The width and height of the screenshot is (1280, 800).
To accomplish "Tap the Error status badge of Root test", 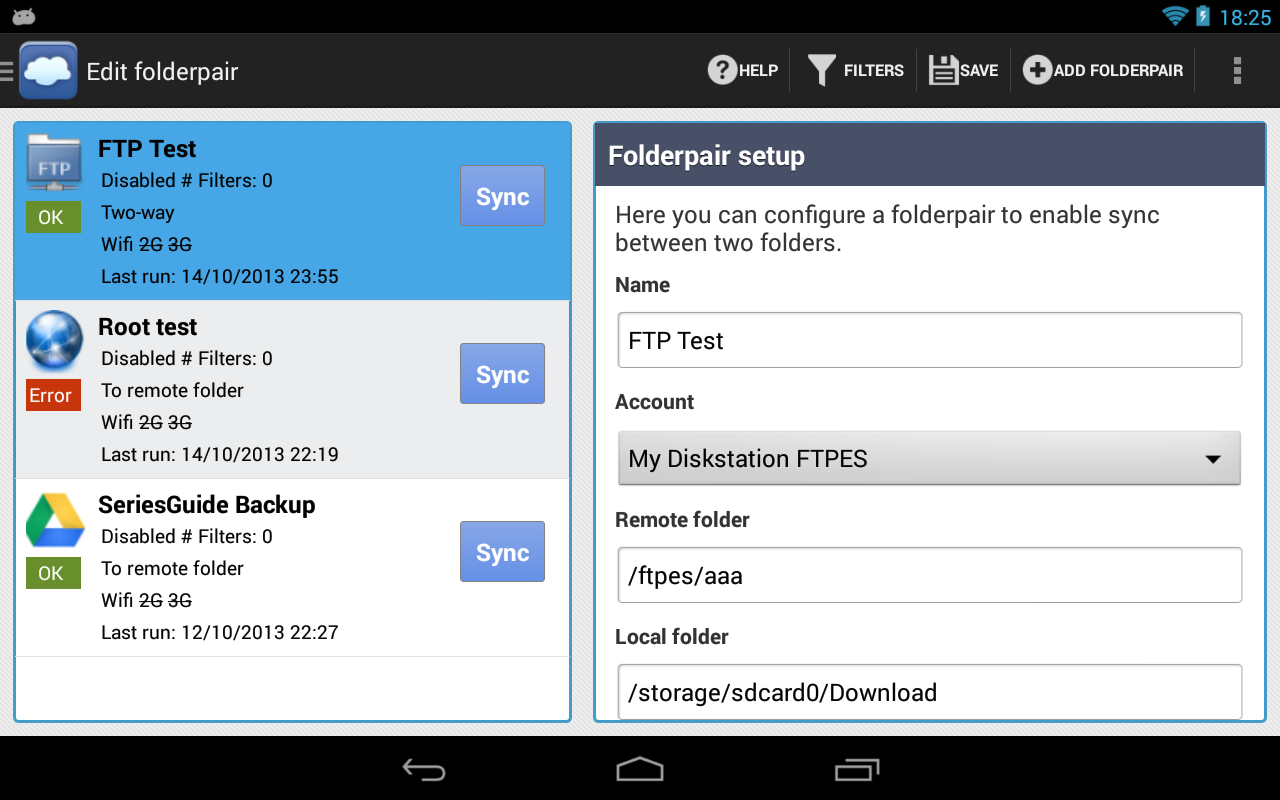I will [x=53, y=395].
